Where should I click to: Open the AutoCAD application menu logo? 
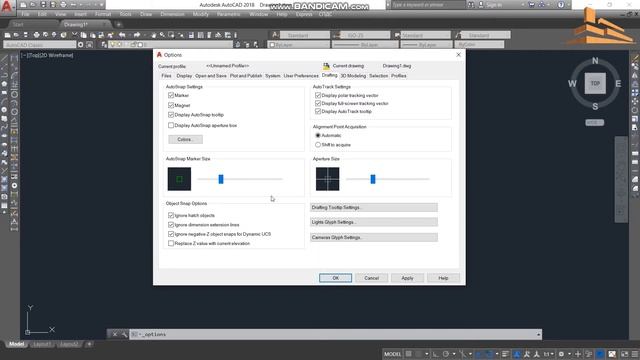(x=7, y=7)
